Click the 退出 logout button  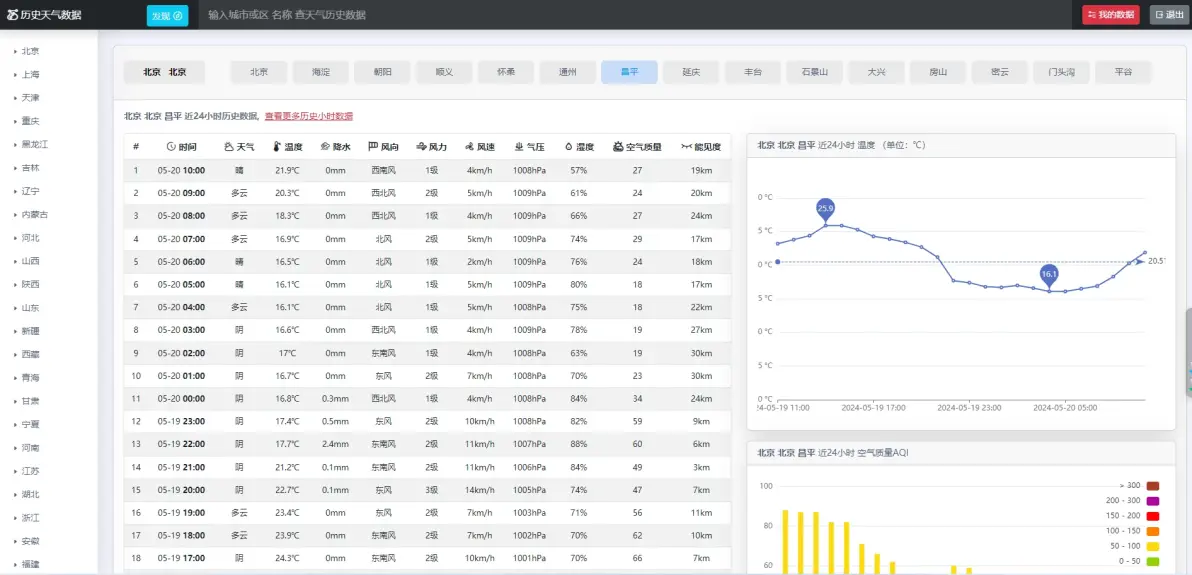1168,15
